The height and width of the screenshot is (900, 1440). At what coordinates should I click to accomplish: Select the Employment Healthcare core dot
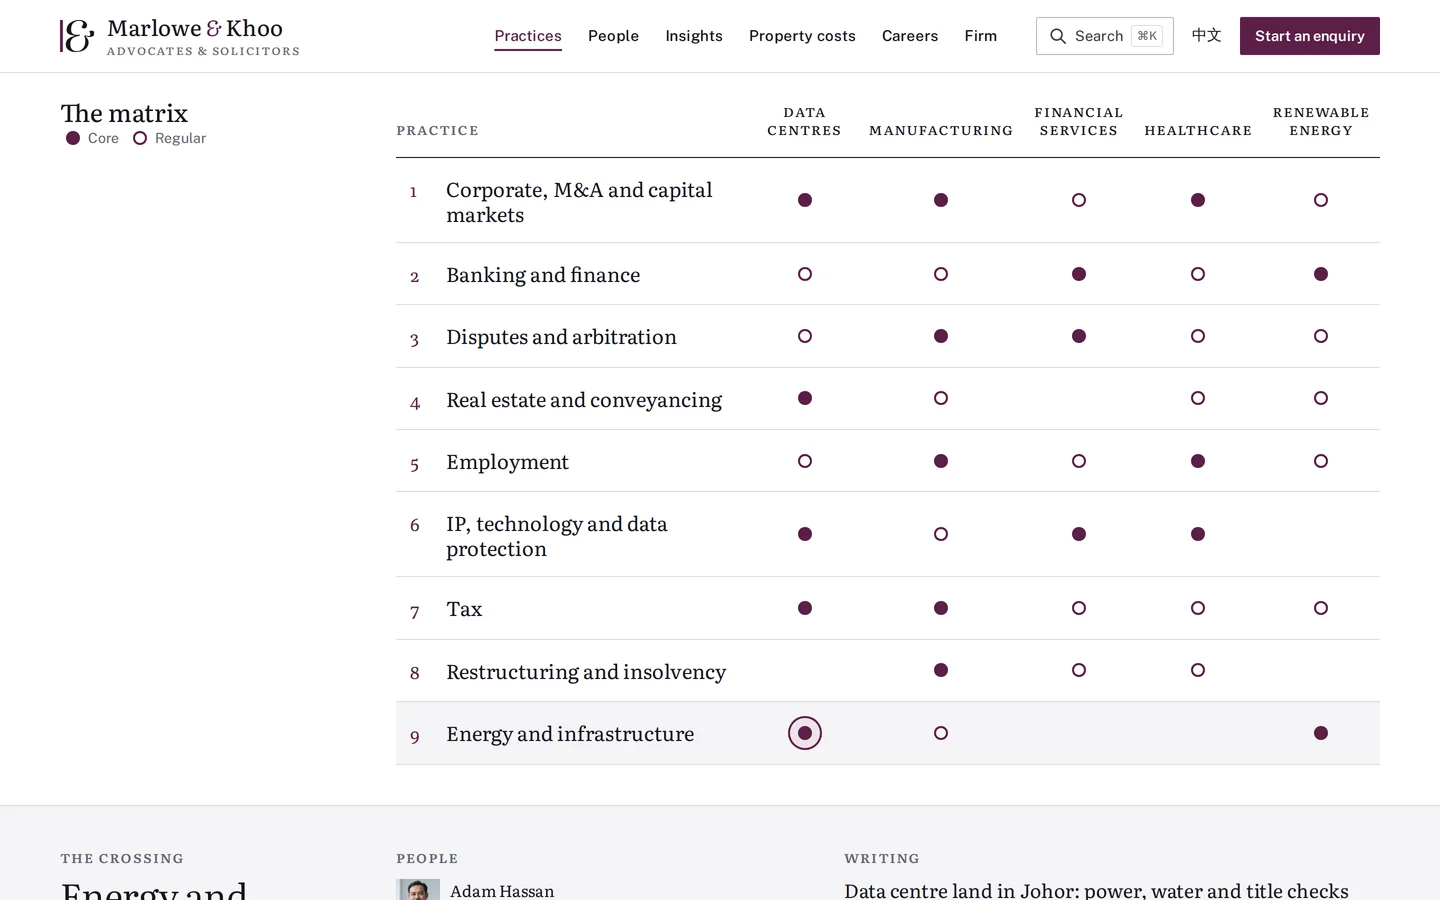(x=1198, y=461)
